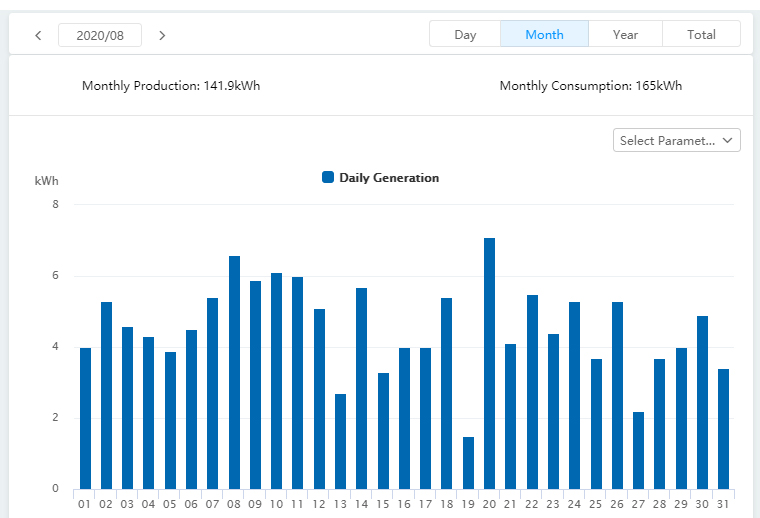Switch to the Year tab
Image resolution: width=760 pixels, height=518 pixels.
(x=625, y=34)
